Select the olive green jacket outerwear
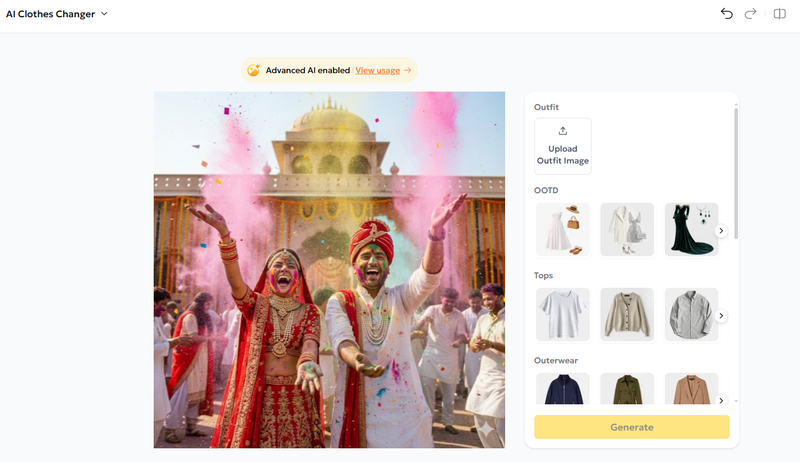This screenshot has width=800, height=462. (627, 389)
